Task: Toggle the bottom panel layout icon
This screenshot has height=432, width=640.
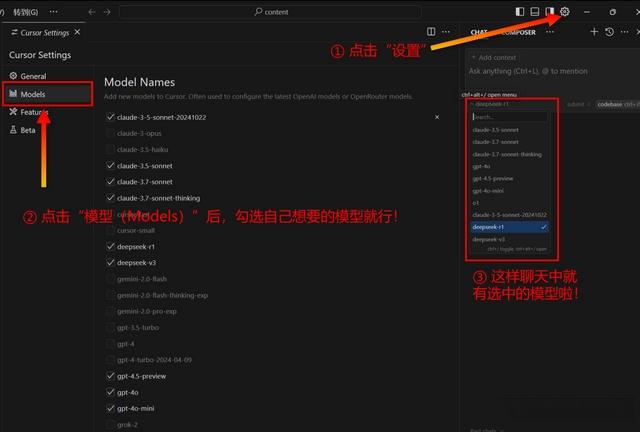Action: tap(535, 11)
